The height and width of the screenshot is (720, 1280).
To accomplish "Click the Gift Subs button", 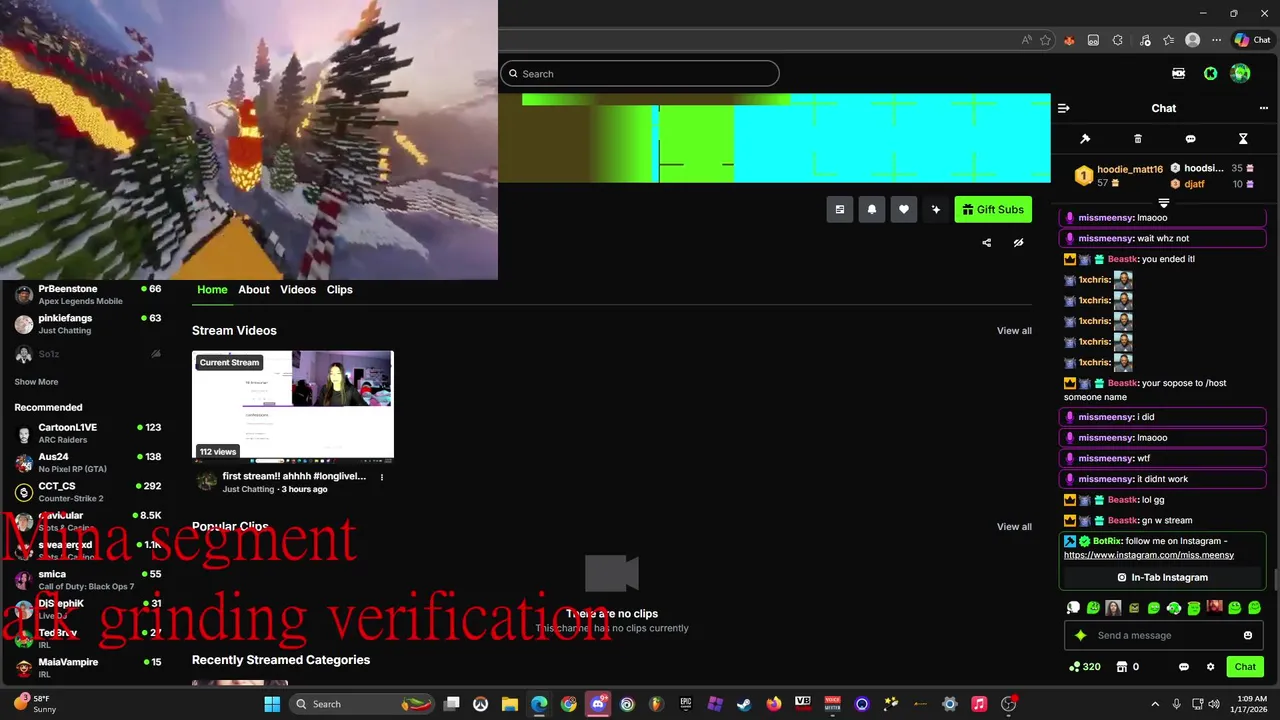I will click(993, 209).
